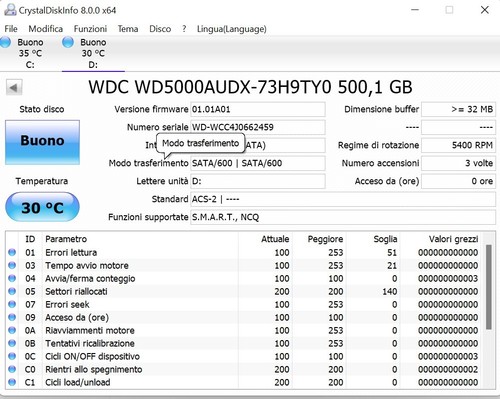Click Soglia value 51 of Errori lettura
Image resolution: width=500 pixels, height=399 pixels.
click(x=392, y=252)
